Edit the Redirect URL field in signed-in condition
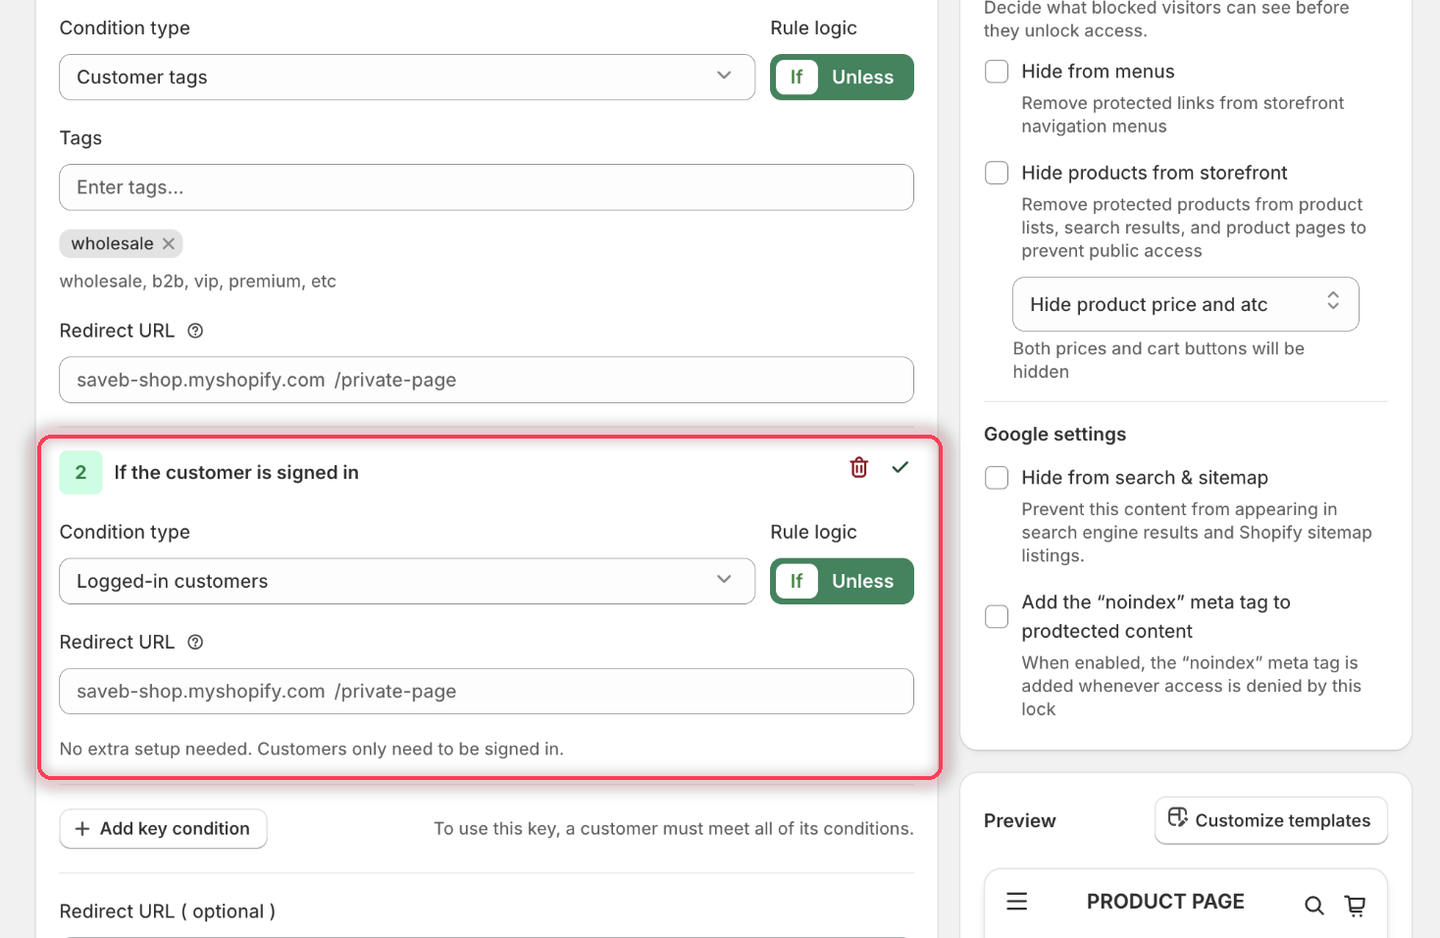1440x938 pixels. (486, 691)
